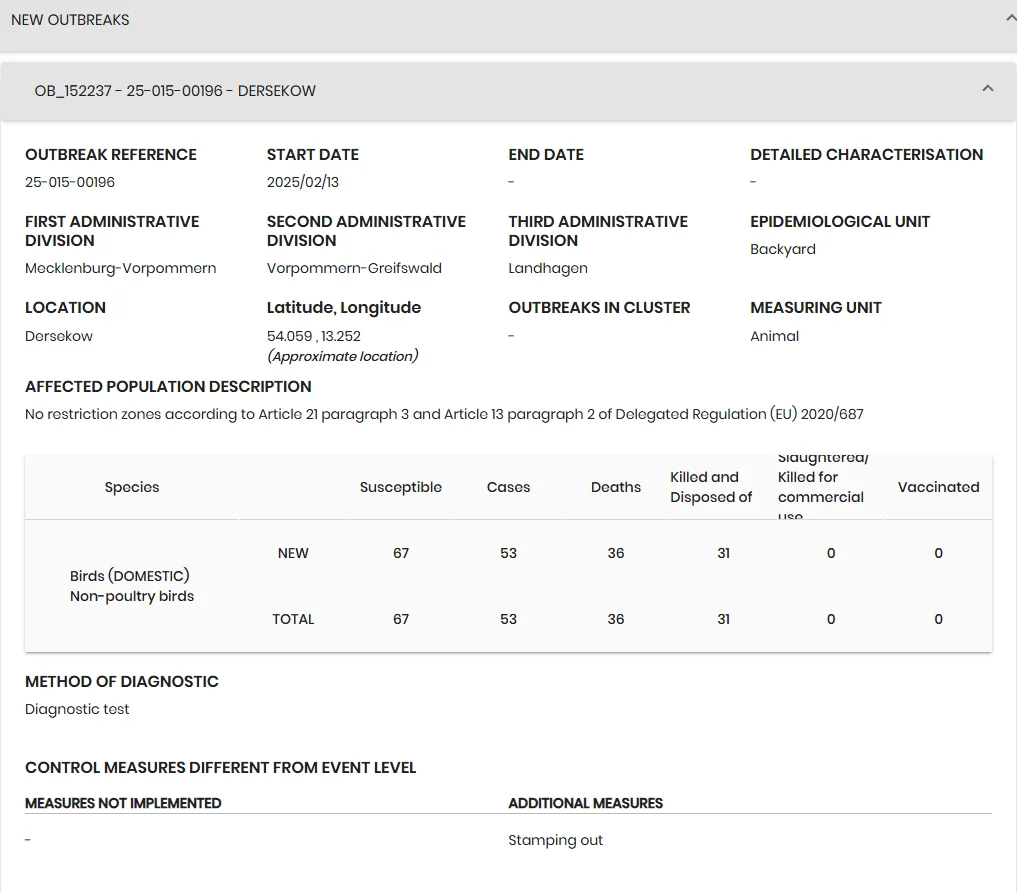
Task: Click the (Approximate location) note
Action: coord(342,356)
